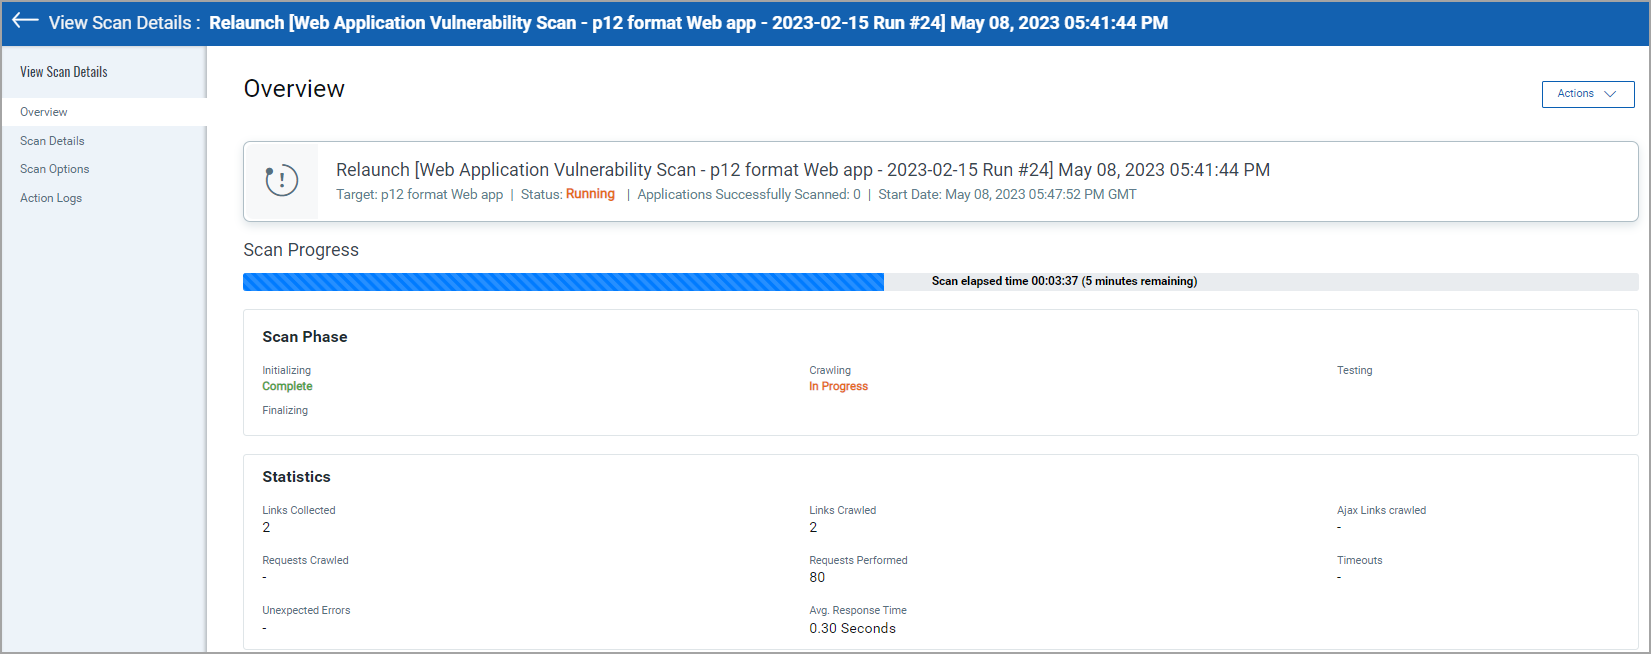This screenshot has width=1651, height=654.
Task: Click the Scan Progress heading
Action: pyautogui.click(x=301, y=250)
